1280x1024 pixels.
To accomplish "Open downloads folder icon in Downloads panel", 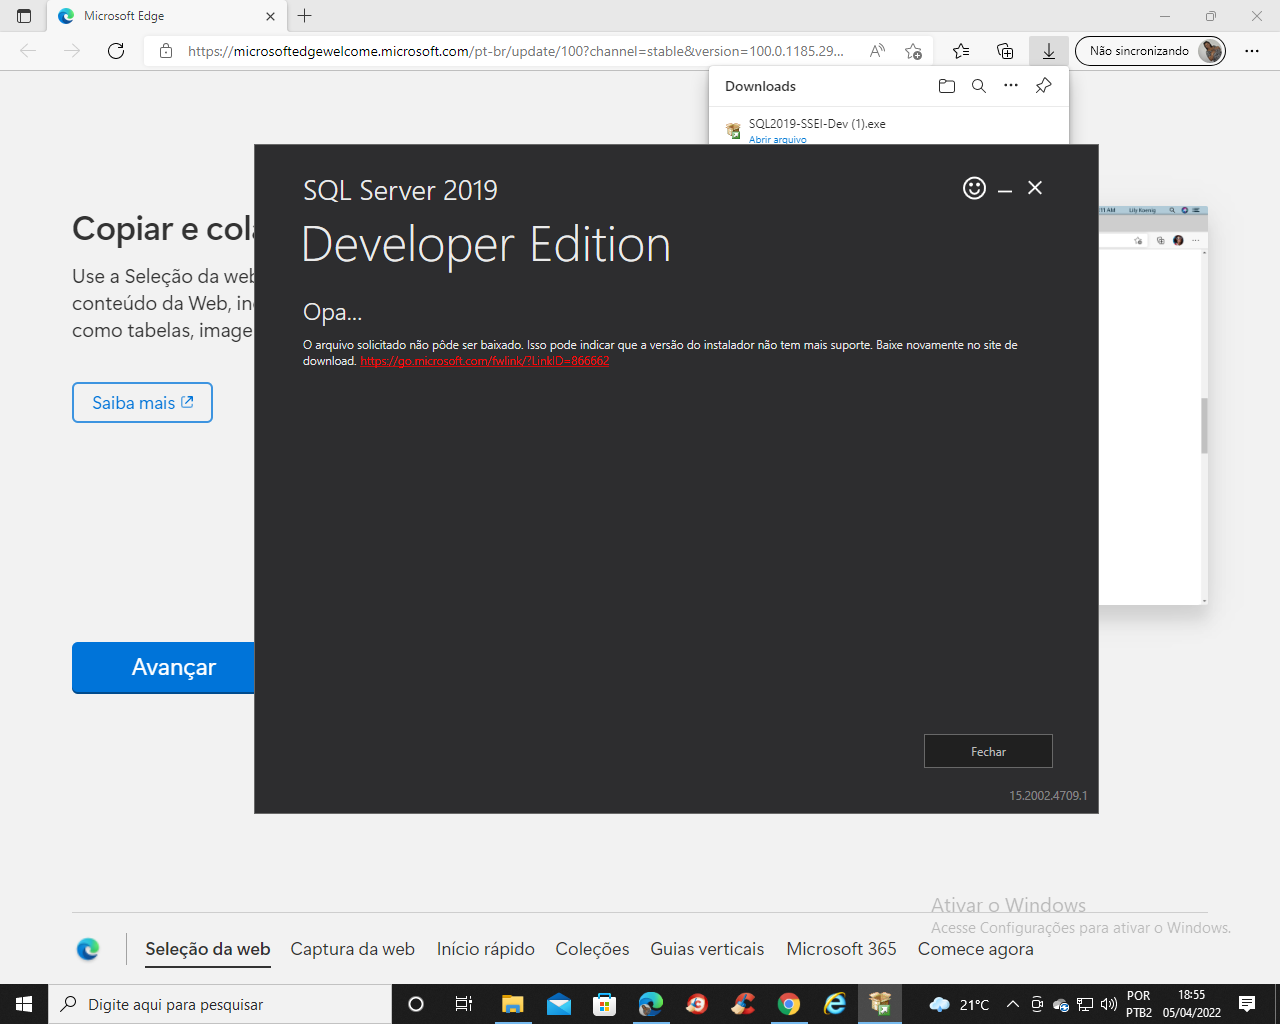I will coord(947,86).
